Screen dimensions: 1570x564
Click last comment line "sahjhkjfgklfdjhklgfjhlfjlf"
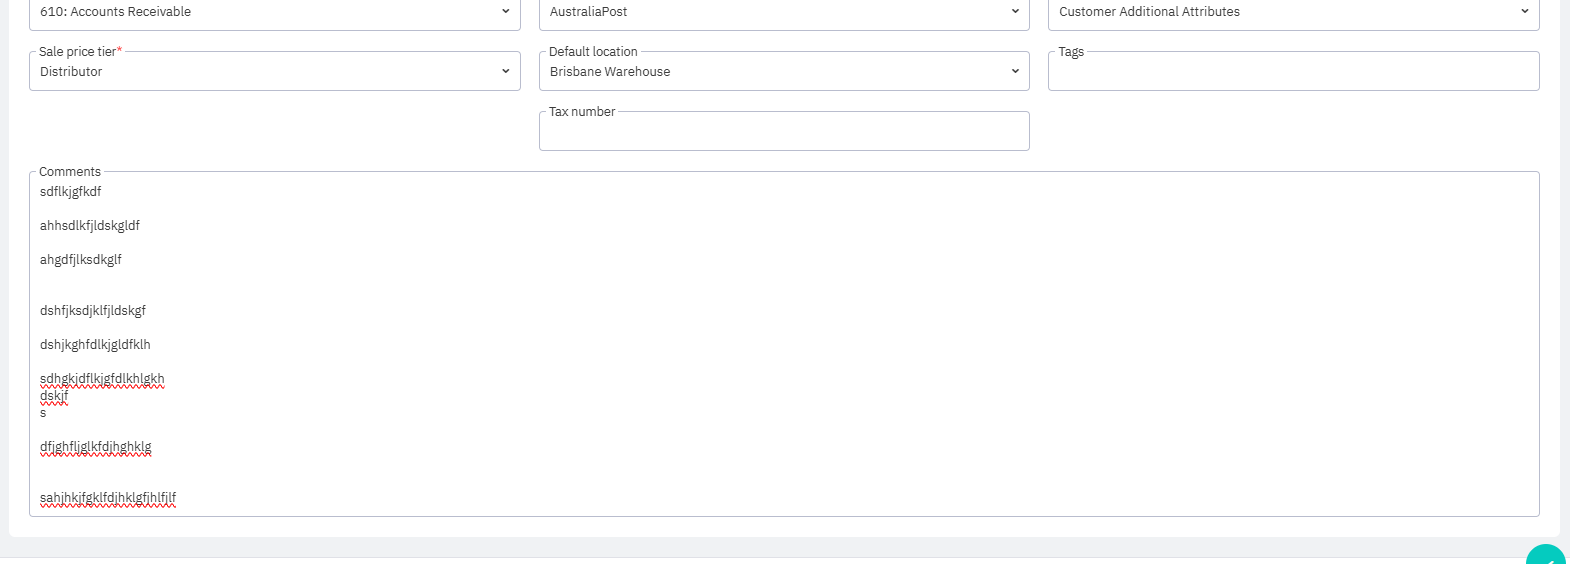coord(108,498)
